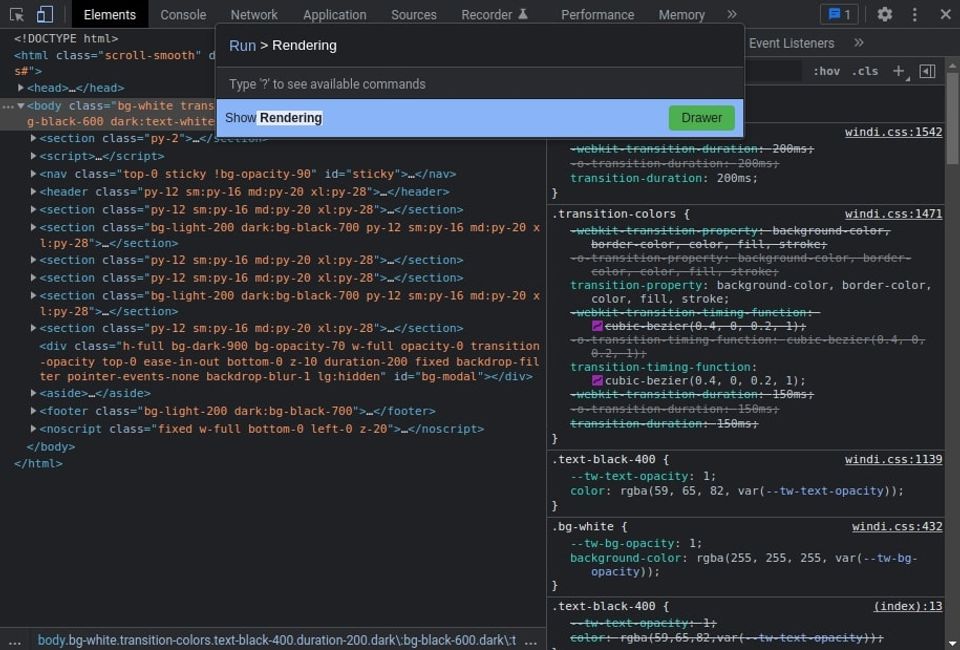Open the Application tab

[x=334, y=15]
